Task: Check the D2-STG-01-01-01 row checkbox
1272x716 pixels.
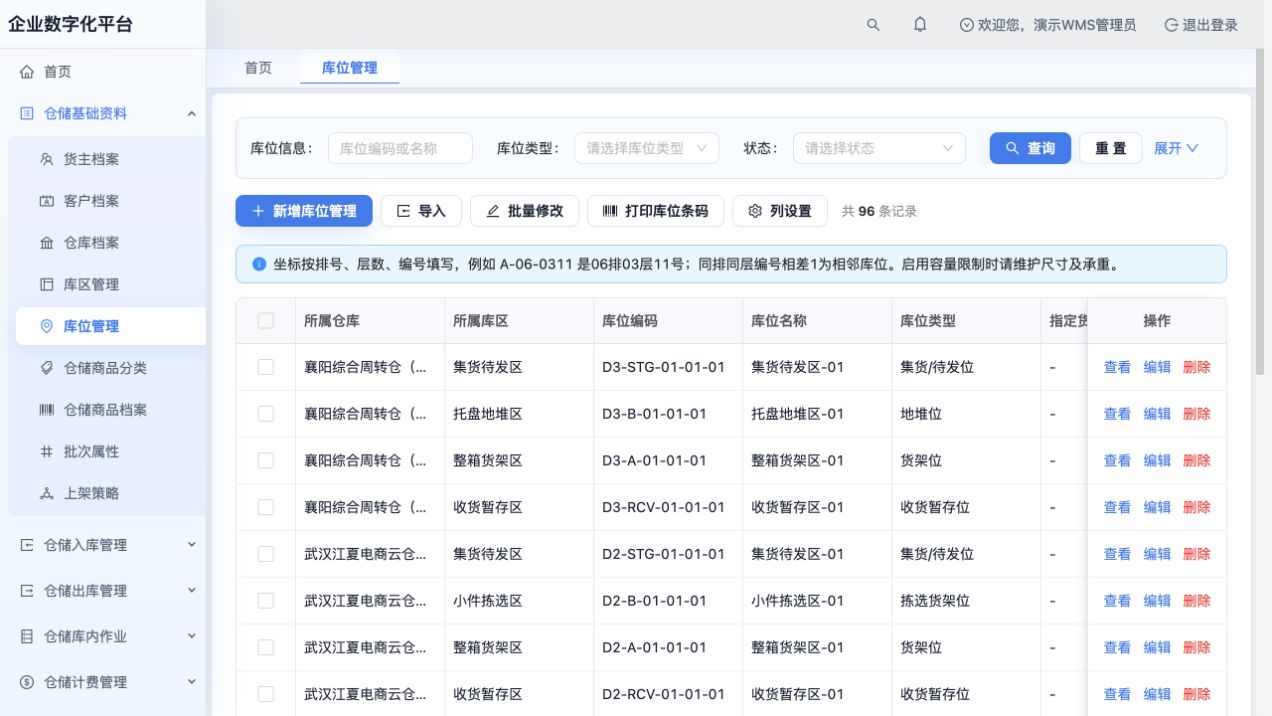Action: click(265, 554)
